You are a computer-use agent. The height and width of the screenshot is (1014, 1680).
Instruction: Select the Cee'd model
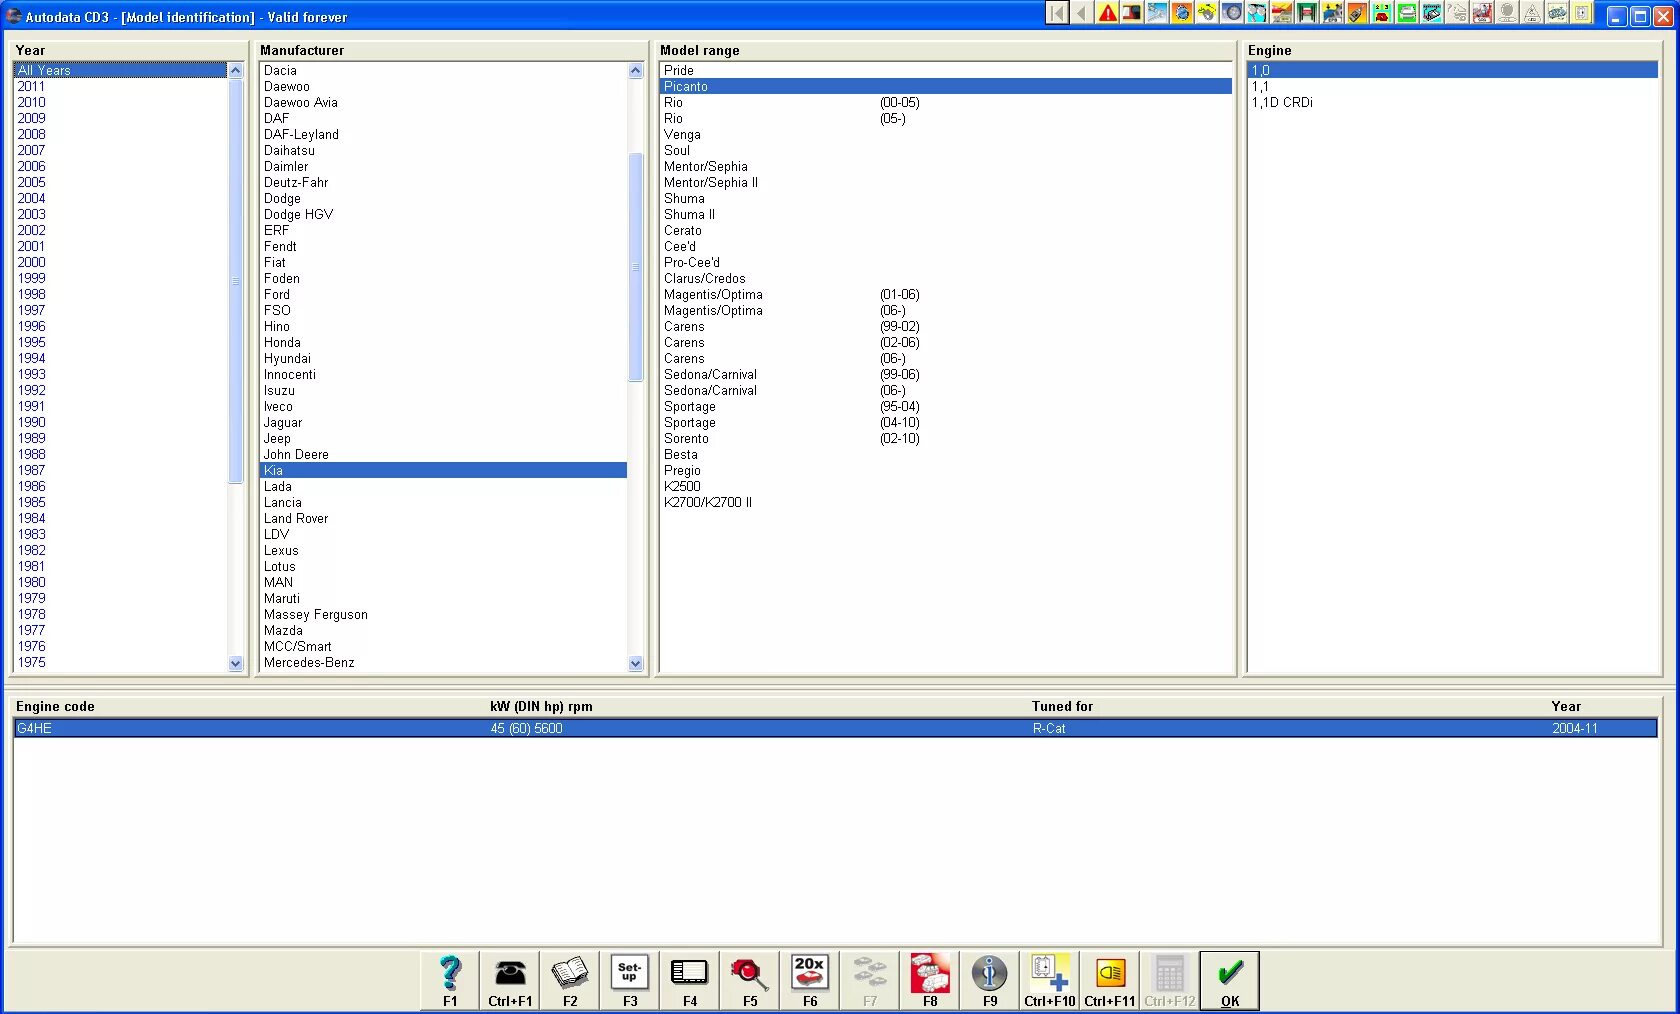[x=946, y=247]
